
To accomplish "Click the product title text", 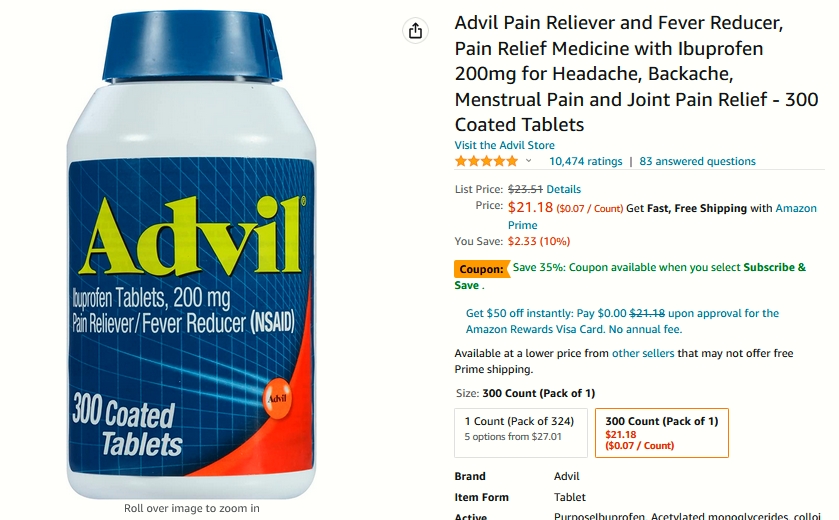I will click(637, 74).
